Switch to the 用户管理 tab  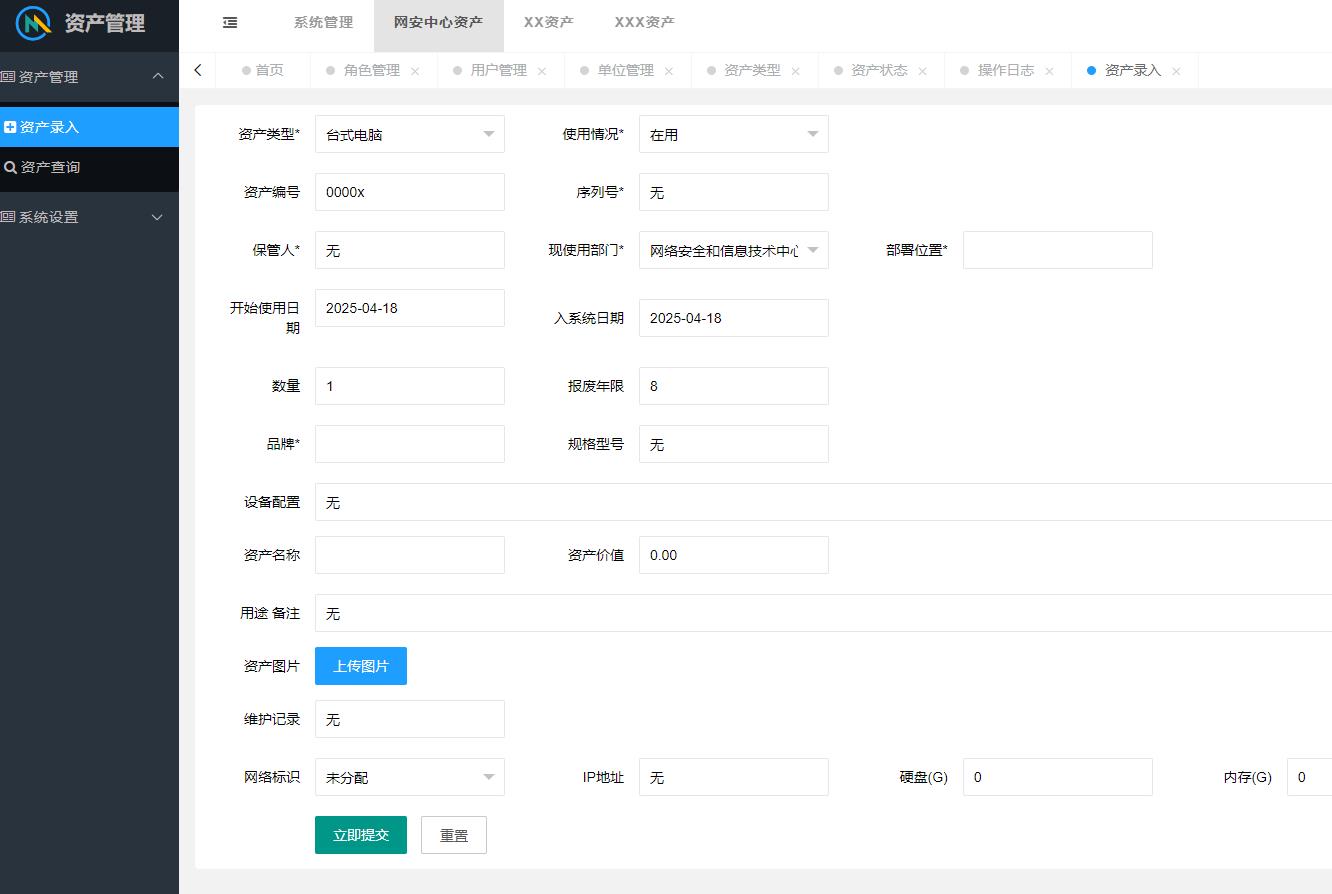499,70
